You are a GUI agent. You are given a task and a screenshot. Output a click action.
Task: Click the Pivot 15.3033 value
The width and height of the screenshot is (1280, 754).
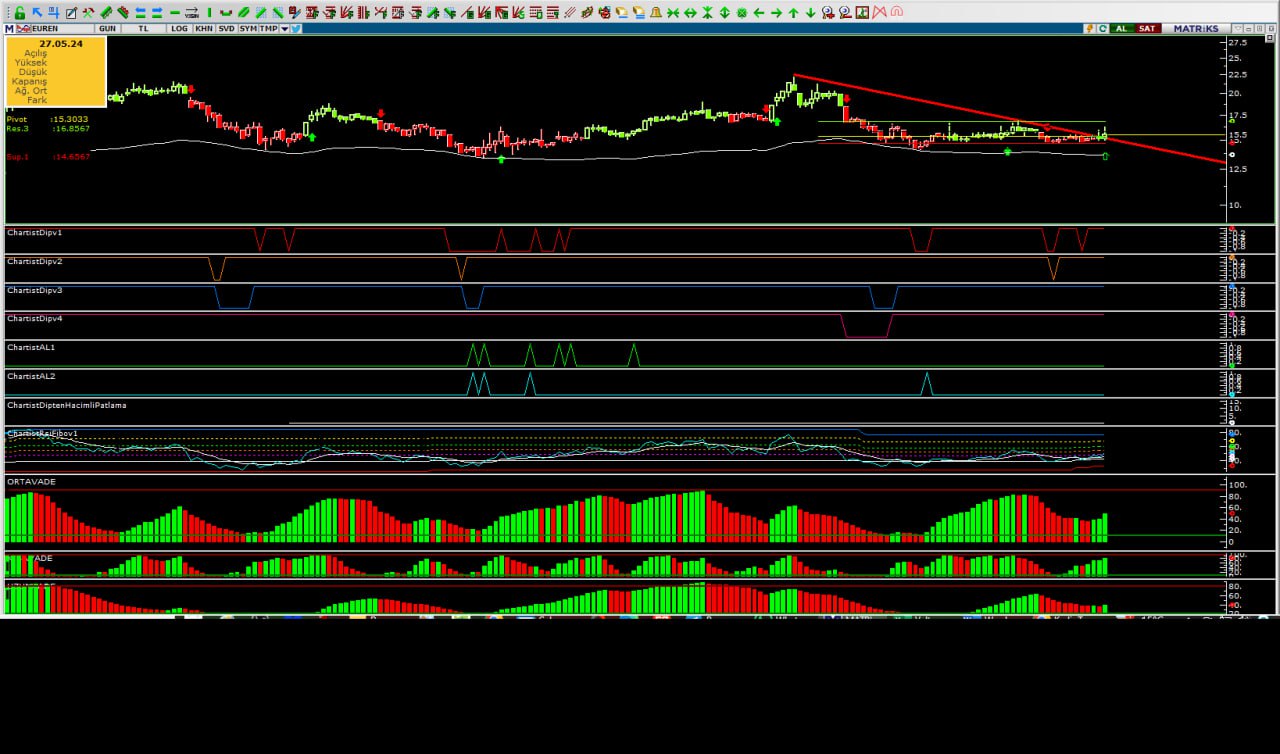coord(70,119)
